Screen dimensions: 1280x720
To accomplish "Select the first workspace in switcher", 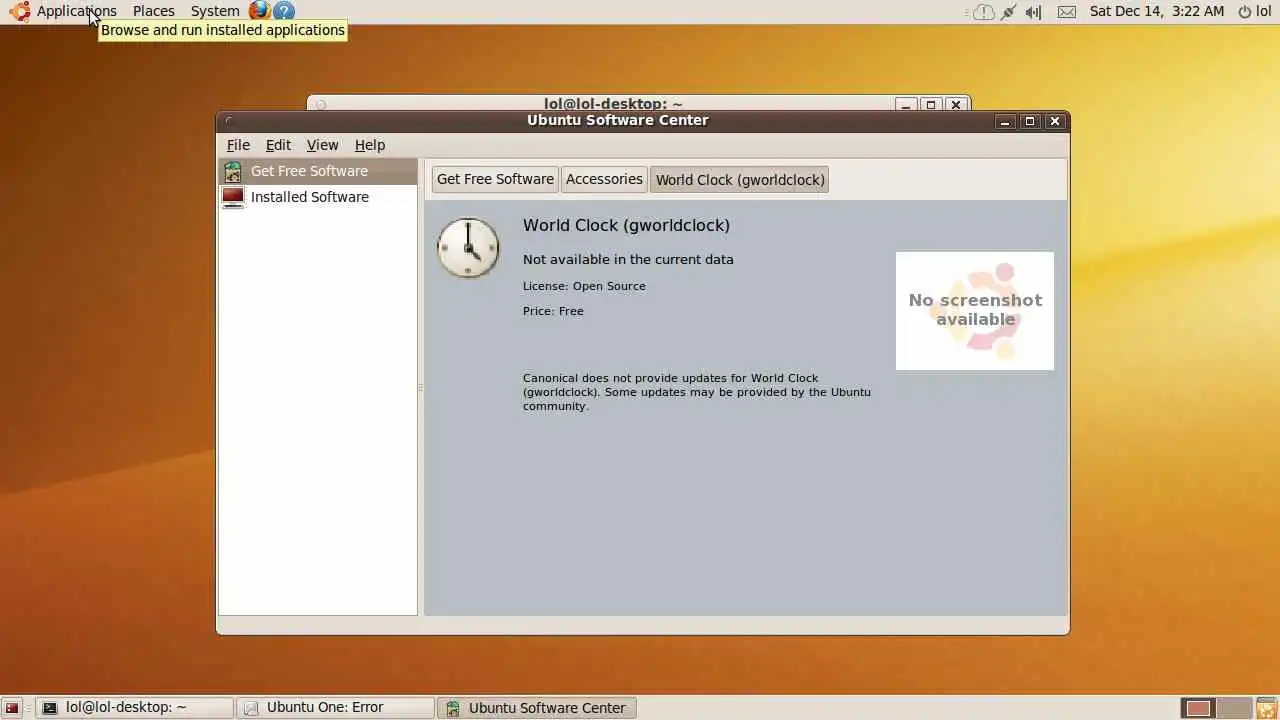I will pyautogui.click(x=1198, y=708).
